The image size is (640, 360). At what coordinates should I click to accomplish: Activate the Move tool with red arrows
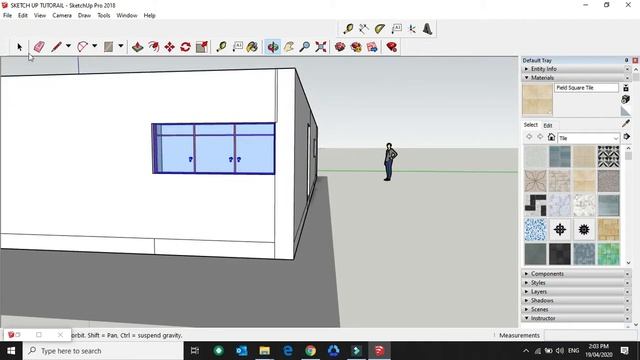click(169, 47)
